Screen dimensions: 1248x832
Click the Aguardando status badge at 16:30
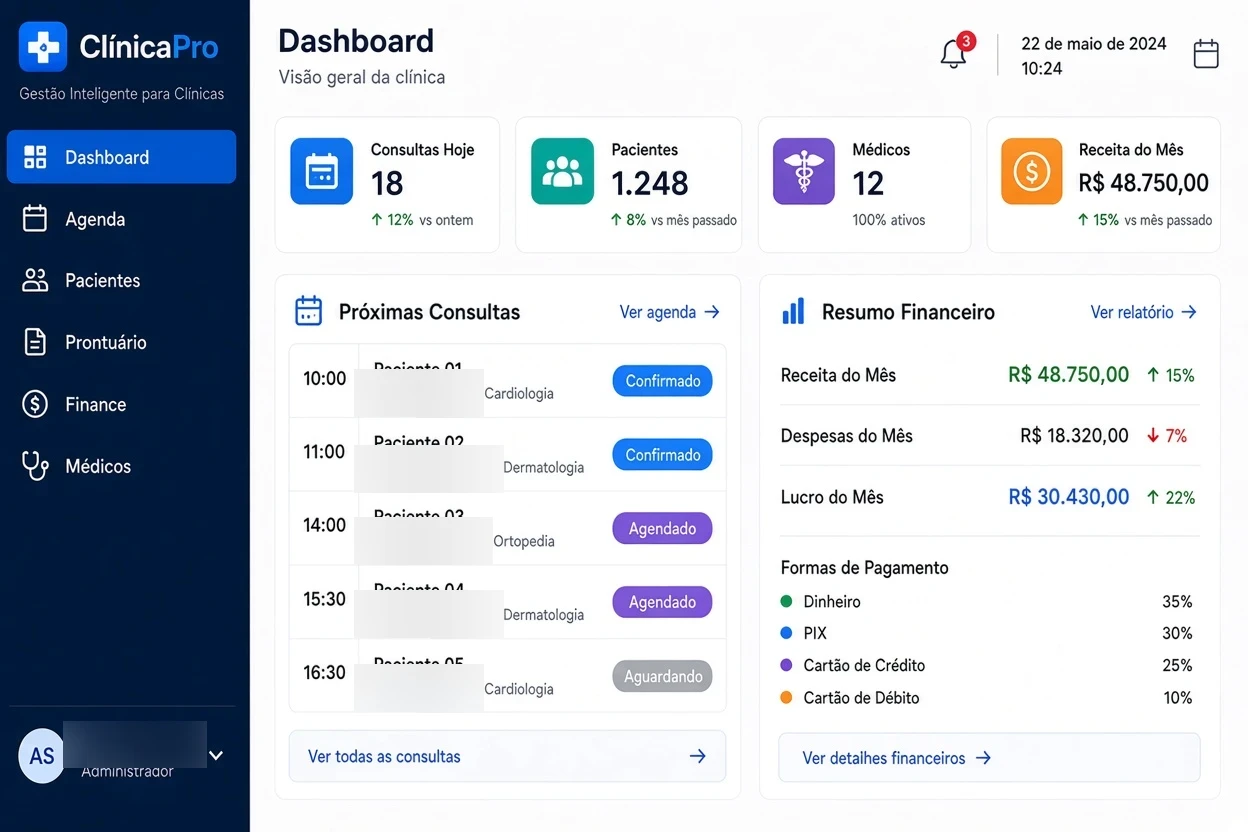[x=662, y=676]
